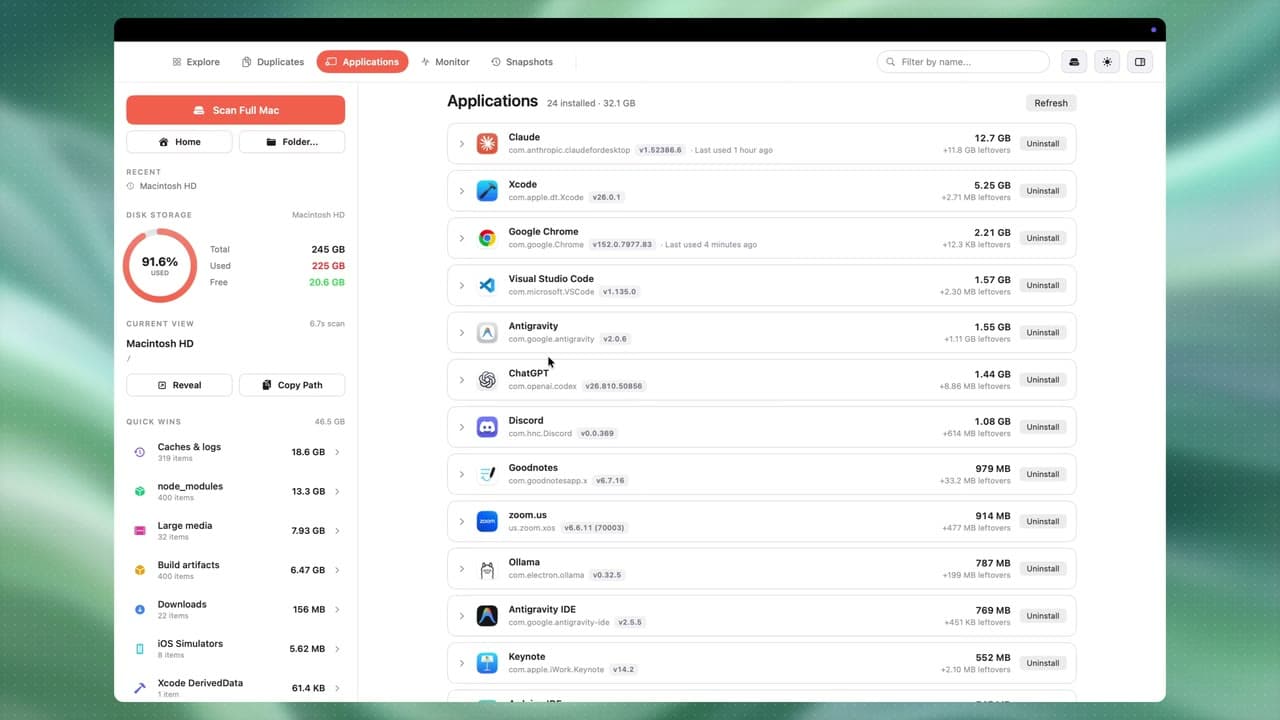This screenshot has height=720, width=1280.
Task: Go to the Monitor tab
Action: click(x=445, y=62)
